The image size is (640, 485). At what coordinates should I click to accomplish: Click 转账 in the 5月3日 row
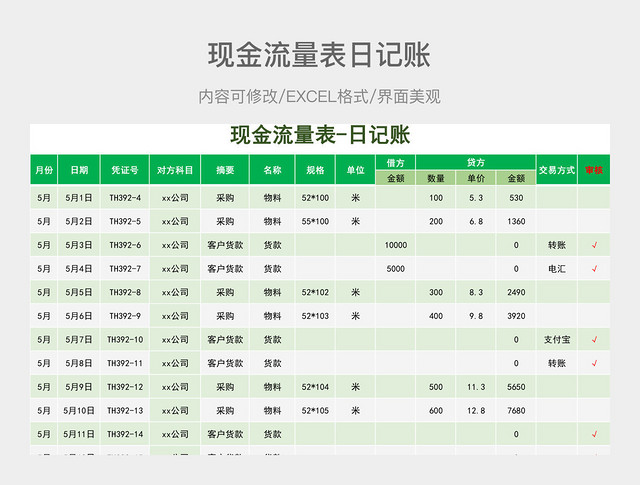[557, 245]
